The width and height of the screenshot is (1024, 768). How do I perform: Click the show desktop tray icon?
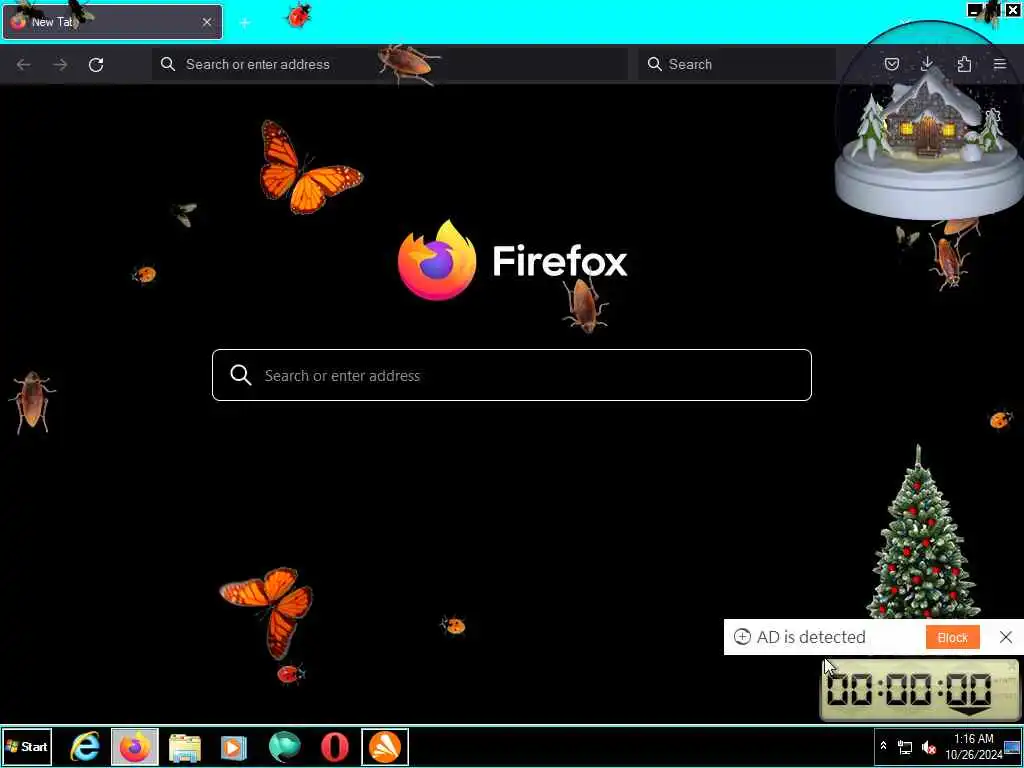tap(1012, 746)
